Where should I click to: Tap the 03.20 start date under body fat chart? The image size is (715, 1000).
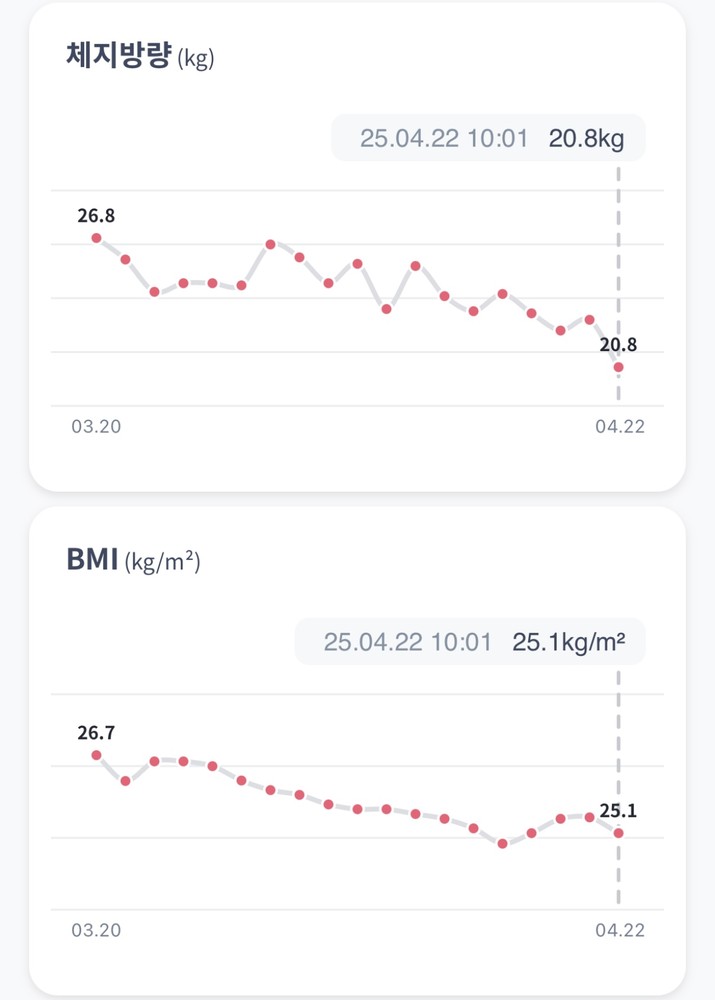[96, 427]
